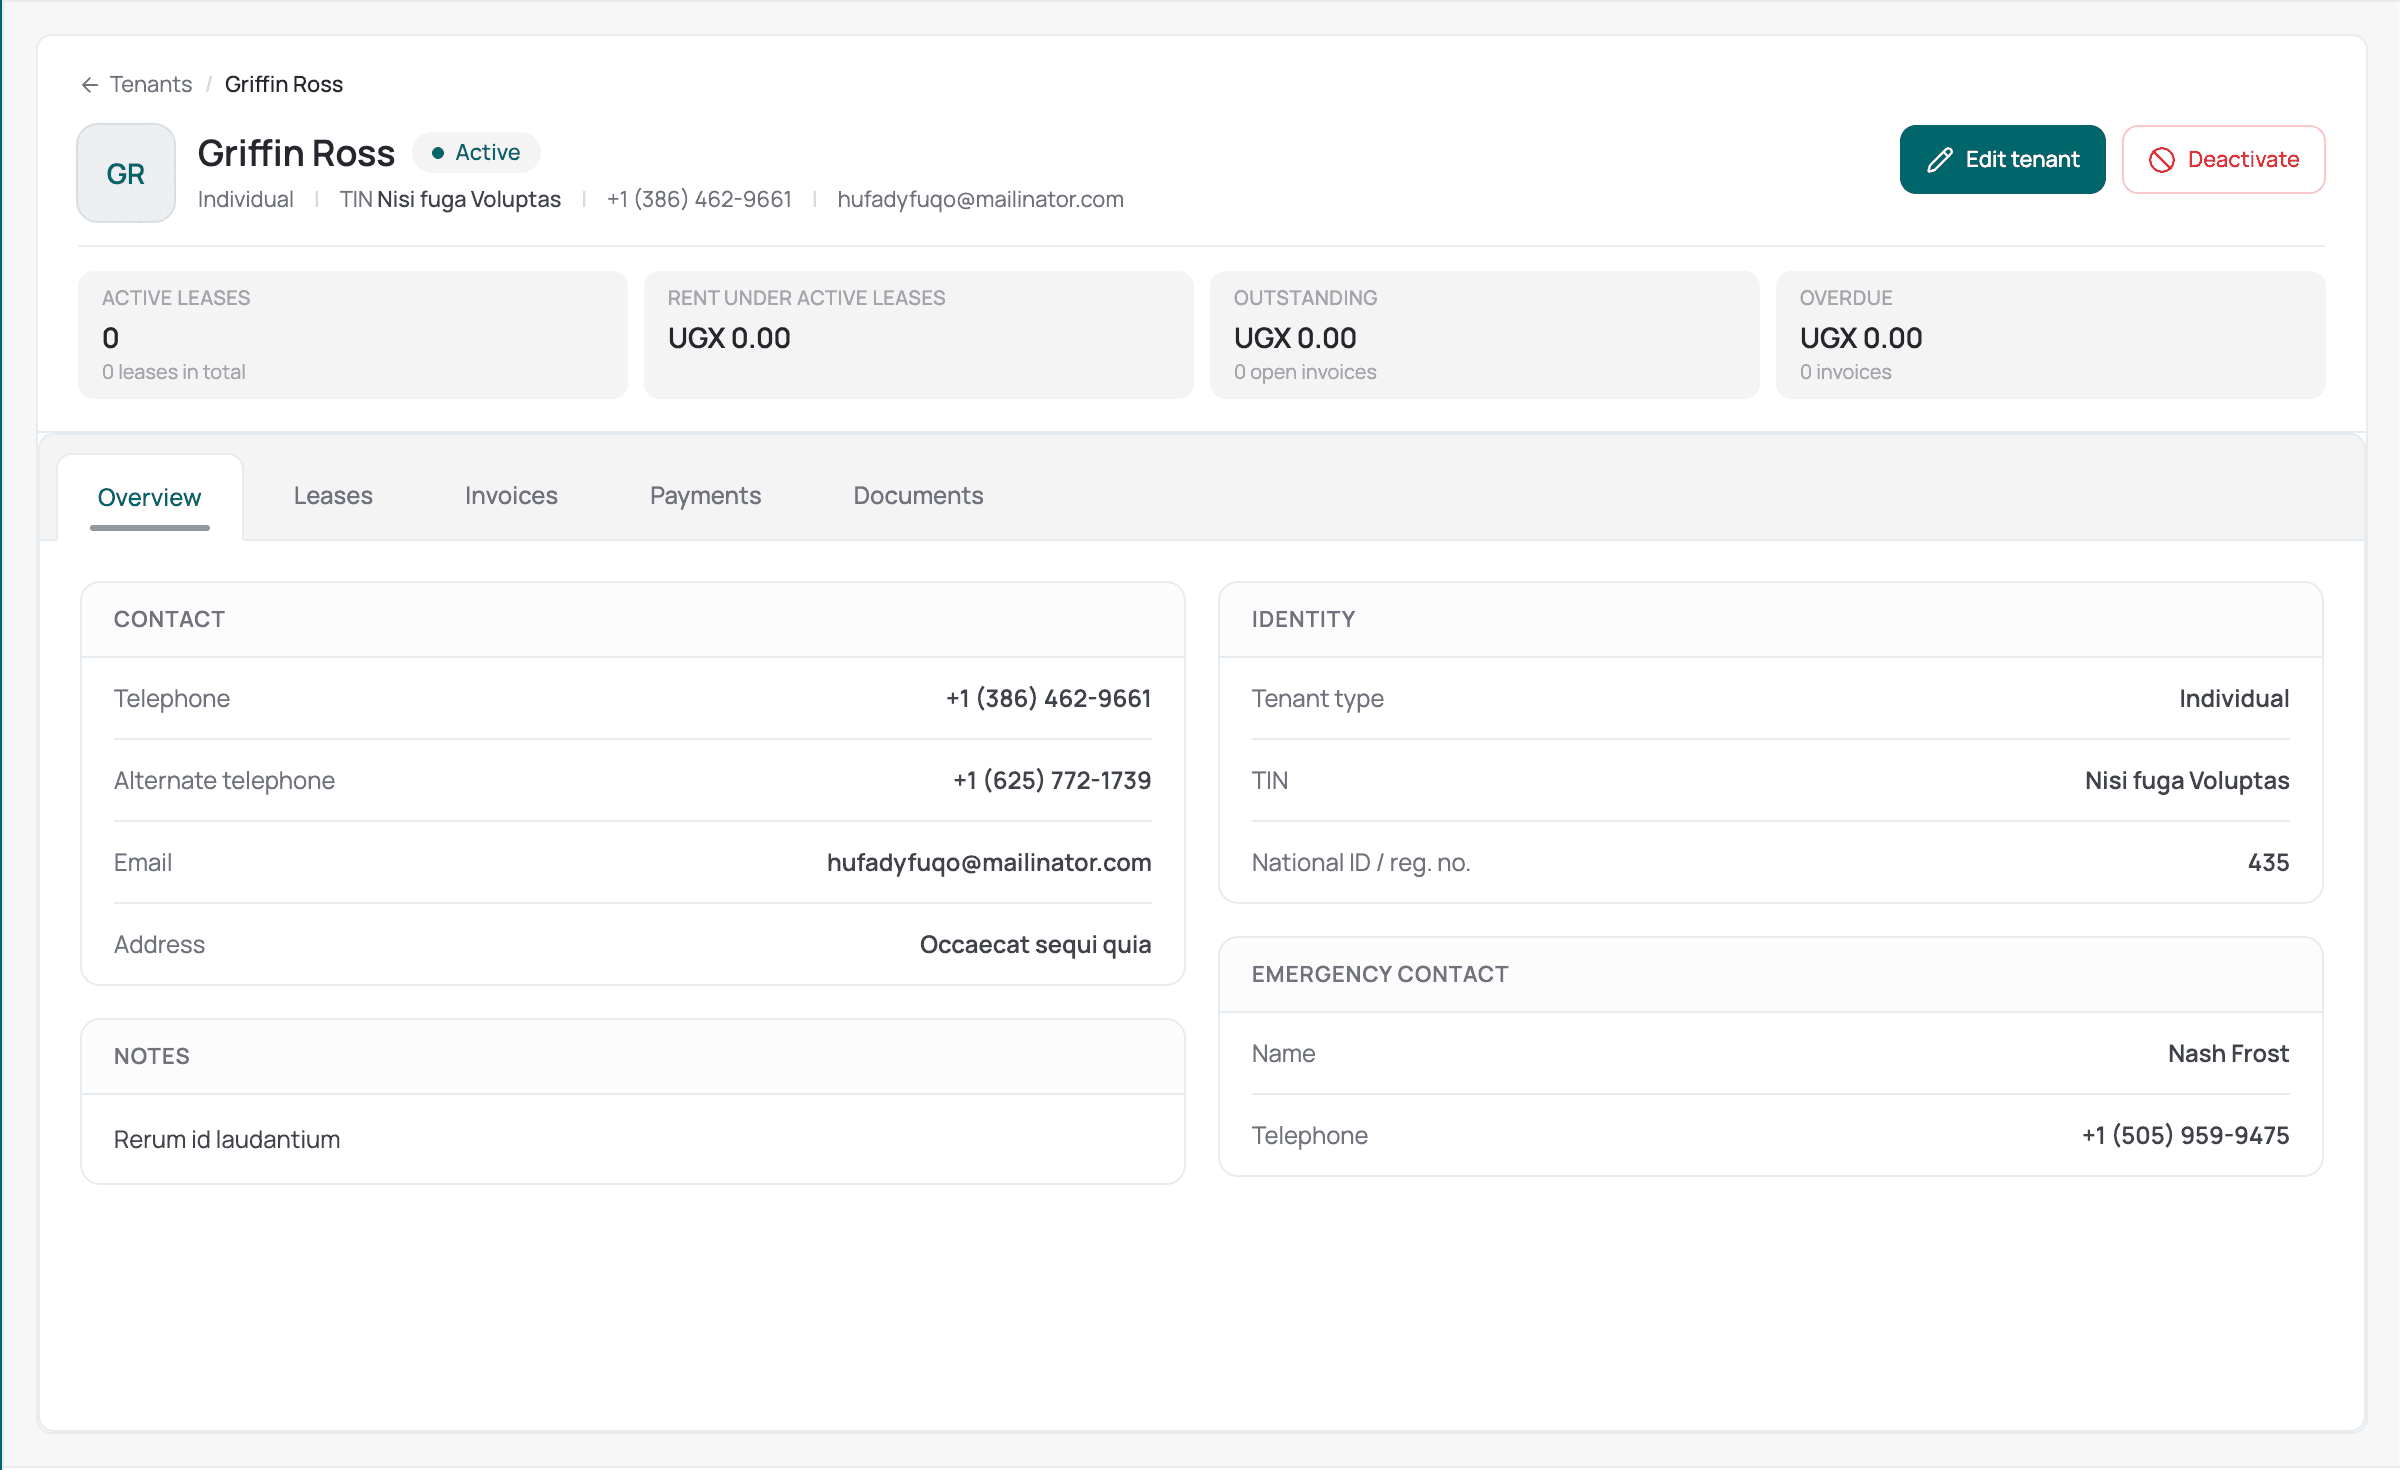
Task: Open the Payments tab
Action: pyautogui.click(x=705, y=495)
